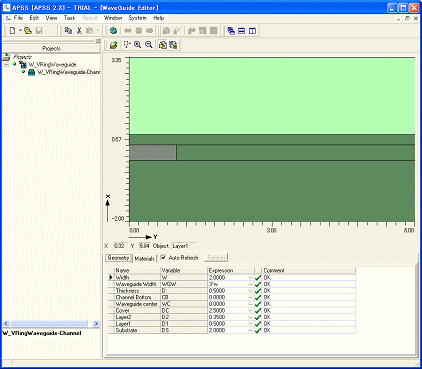Image resolution: width=422 pixels, height=369 pixels.
Task: Open the View menu
Action: [x=51, y=18]
